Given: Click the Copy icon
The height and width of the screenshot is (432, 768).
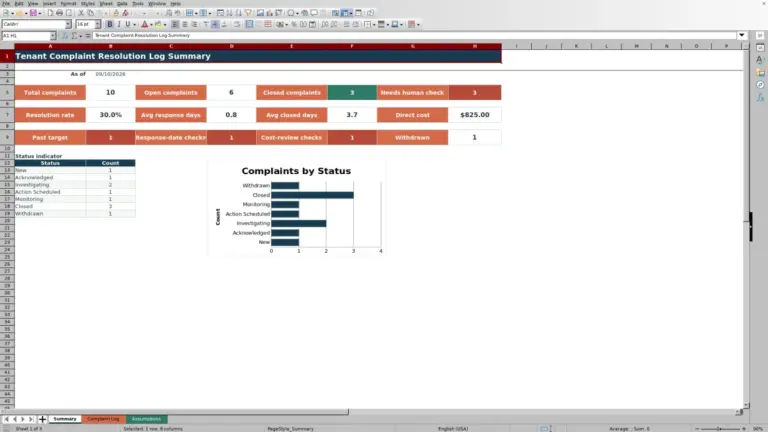Looking at the screenshot, I should [x=90, y=13].
